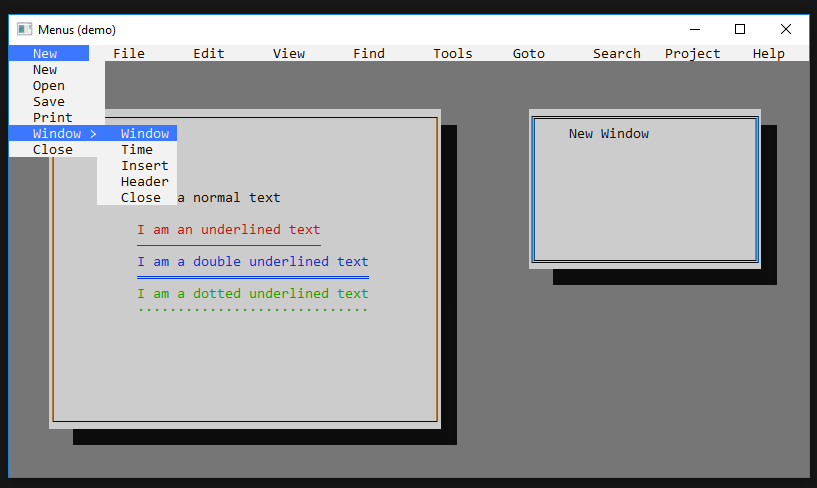Select Time in the submenu
817x488 pixels.
pyautogui.click(x=137, y=149)
